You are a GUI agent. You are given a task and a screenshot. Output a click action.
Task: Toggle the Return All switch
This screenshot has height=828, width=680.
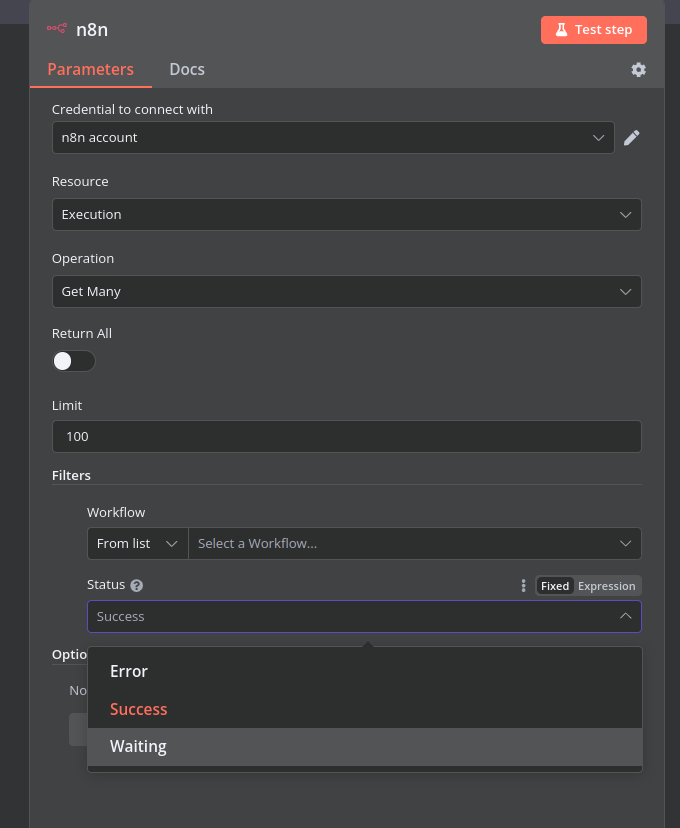(x=74, y=361)
